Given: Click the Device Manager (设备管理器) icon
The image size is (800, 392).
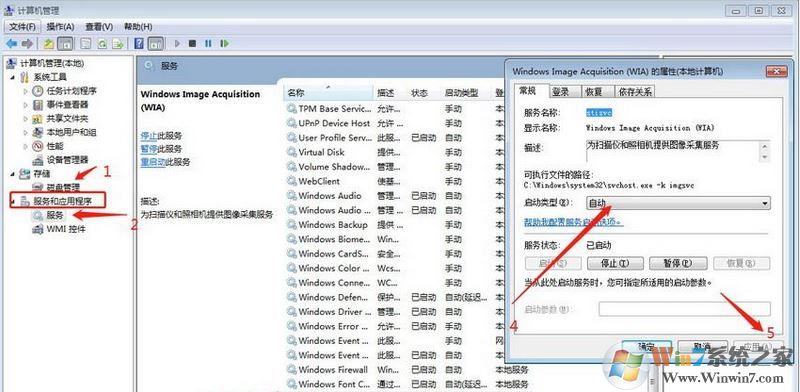Looking at the screenshot, I should point(38,160).
